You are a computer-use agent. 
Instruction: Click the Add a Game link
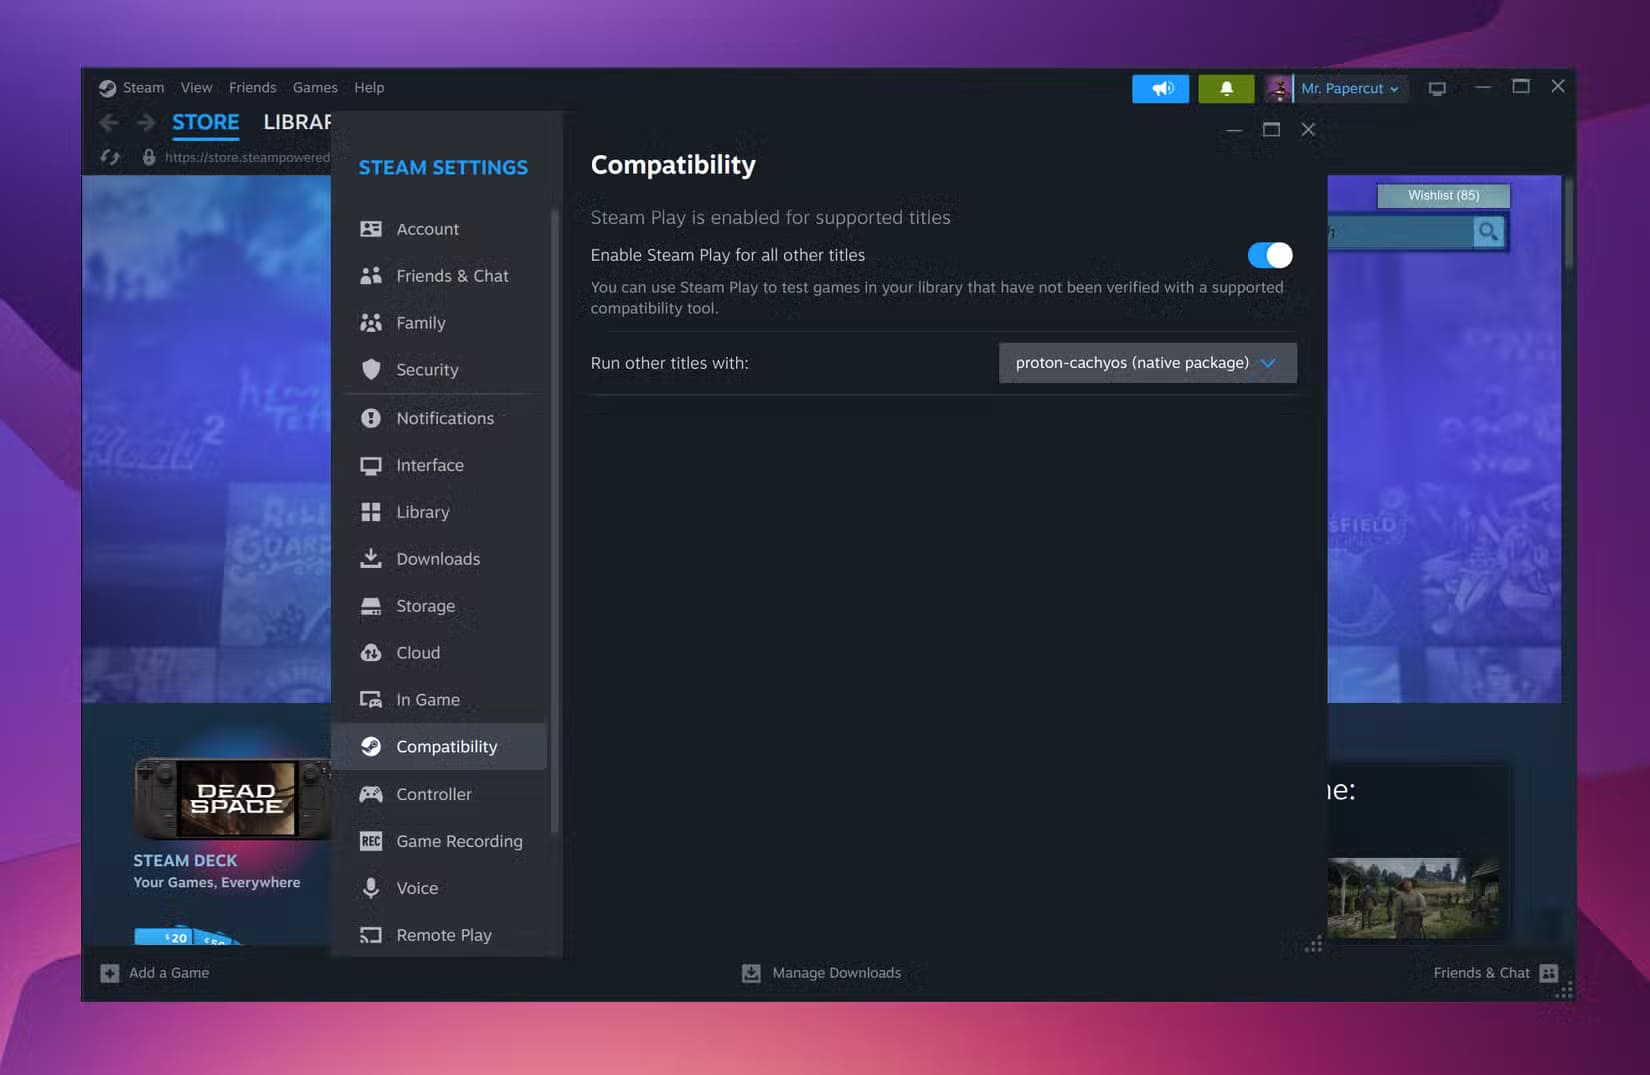pyautogui.click(x=169, y=973)
